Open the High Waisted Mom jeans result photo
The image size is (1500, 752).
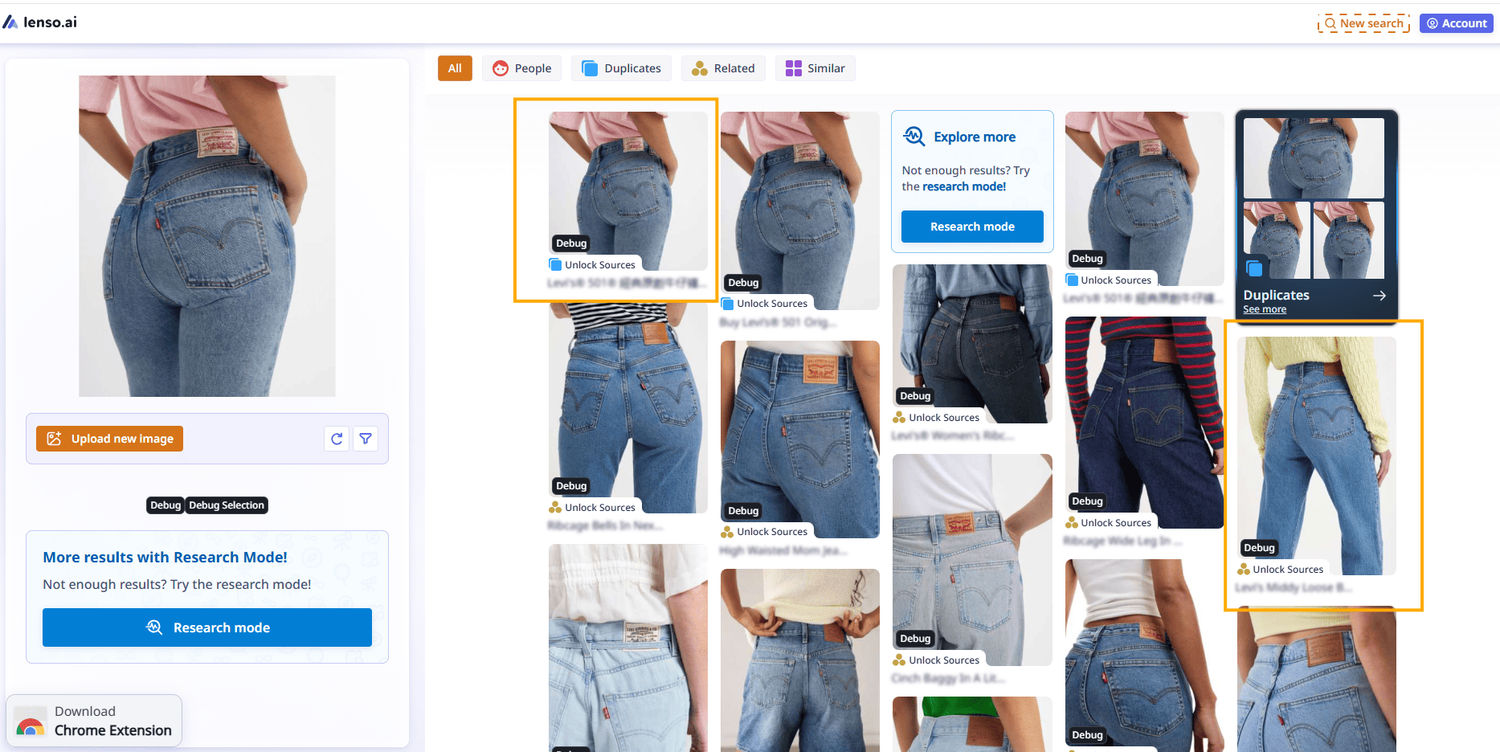pyautogui.click(x=800, y=440)
